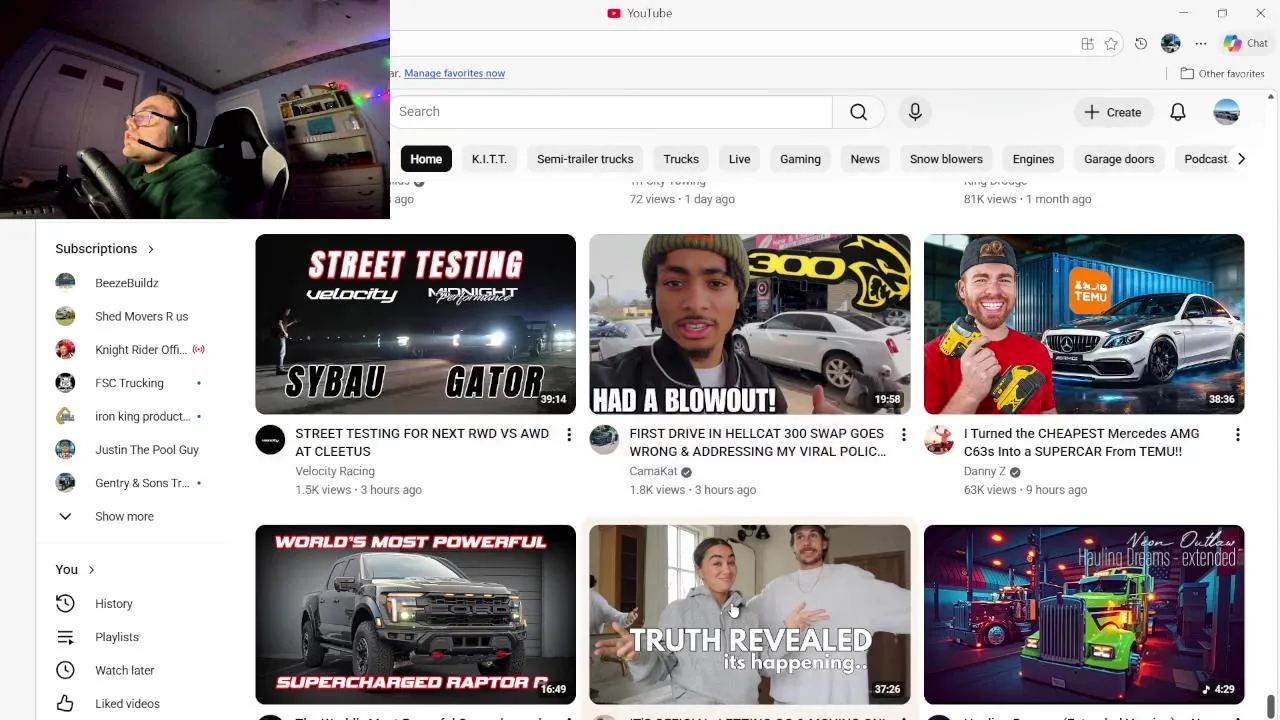Viewport: 1280px width, 720px height.
Task: Open BeezeBuildz channel avatar in sidebar
Action: pyautogui.click(x=65, y=283)
